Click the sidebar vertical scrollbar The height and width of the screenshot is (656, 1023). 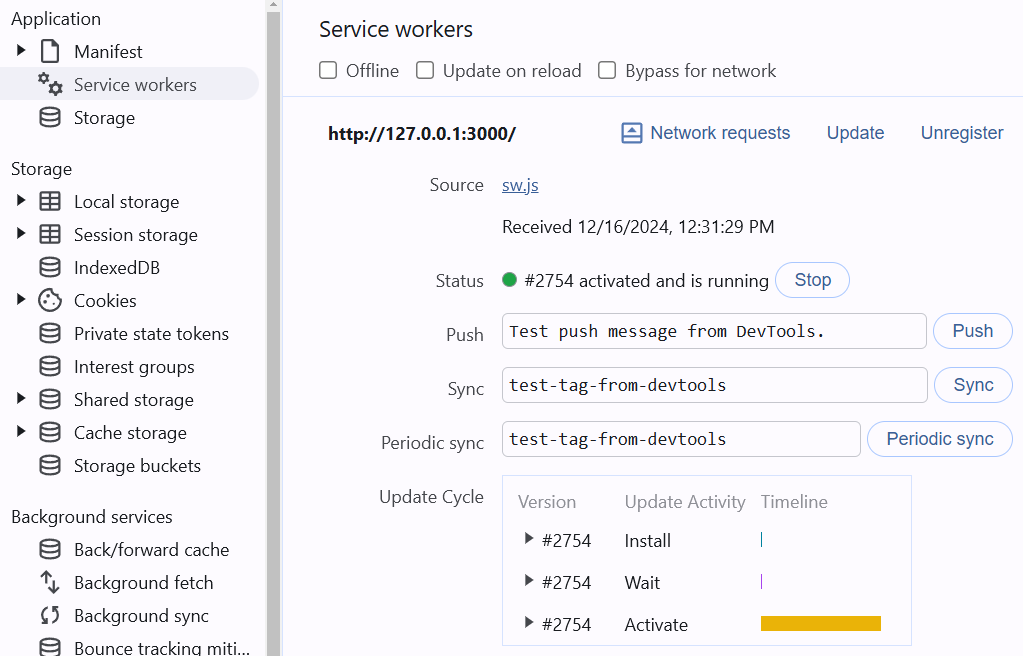point(273,333)
